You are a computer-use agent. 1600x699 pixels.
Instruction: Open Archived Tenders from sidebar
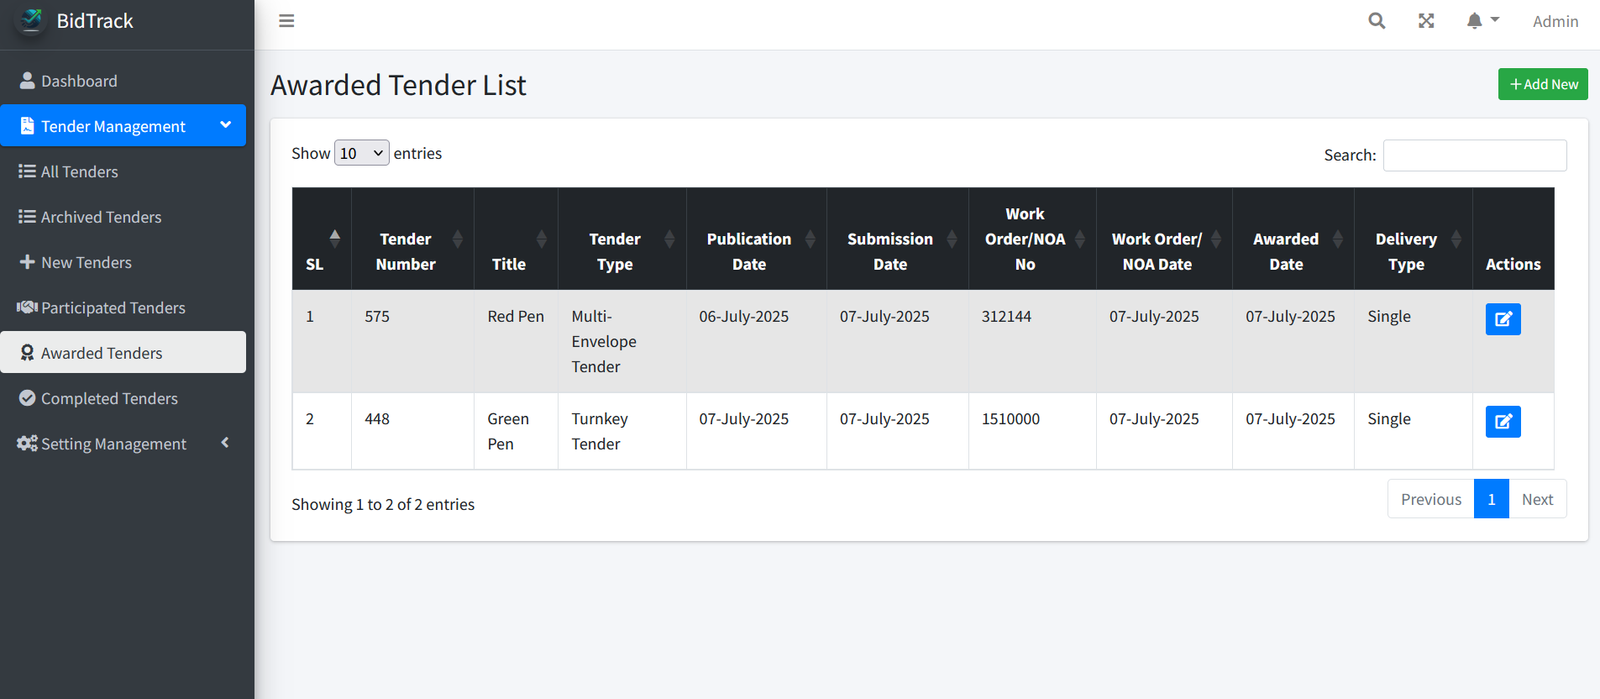pyautogui.click(x=100, y=217)
